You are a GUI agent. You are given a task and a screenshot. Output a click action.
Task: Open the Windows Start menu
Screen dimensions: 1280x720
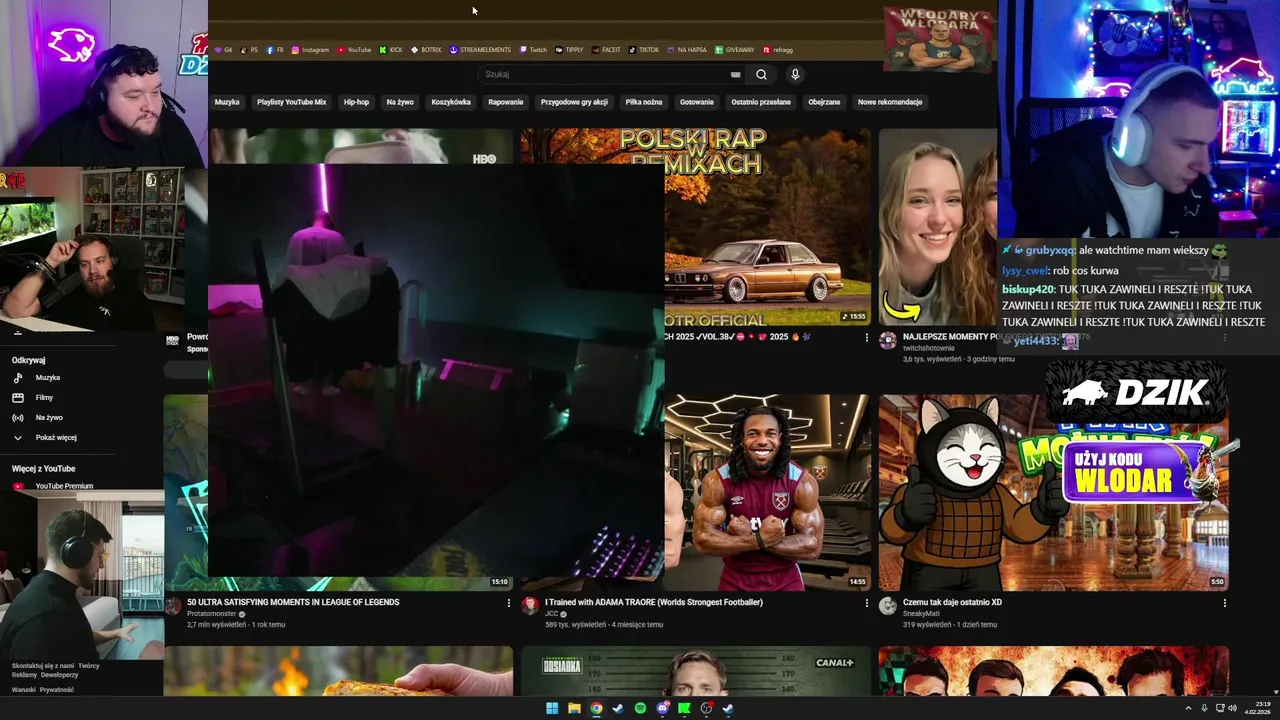pyautogui.click(x=552, y=708)
